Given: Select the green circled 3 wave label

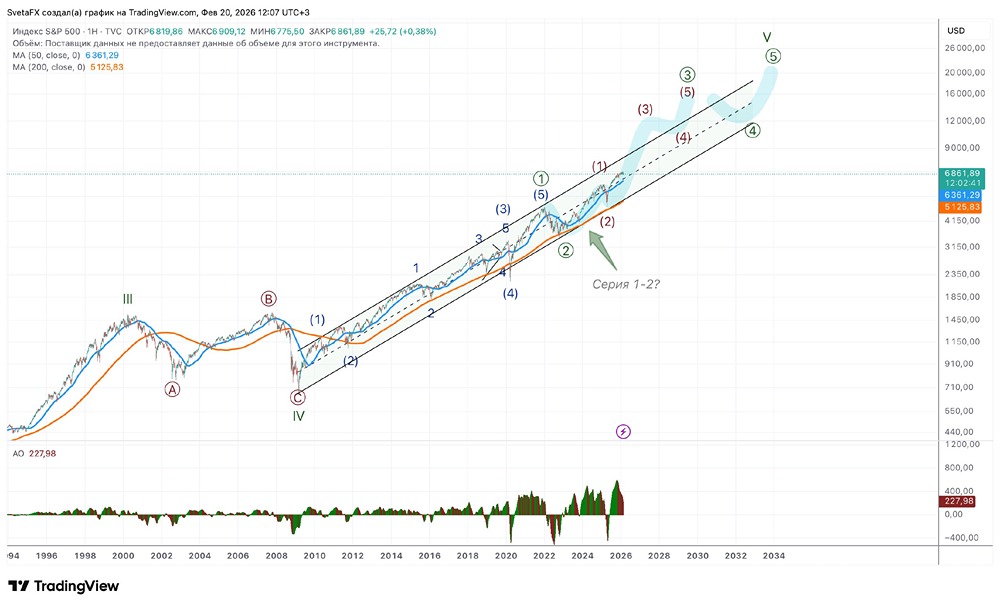Looking at the screenshot, I should point(687,75).
